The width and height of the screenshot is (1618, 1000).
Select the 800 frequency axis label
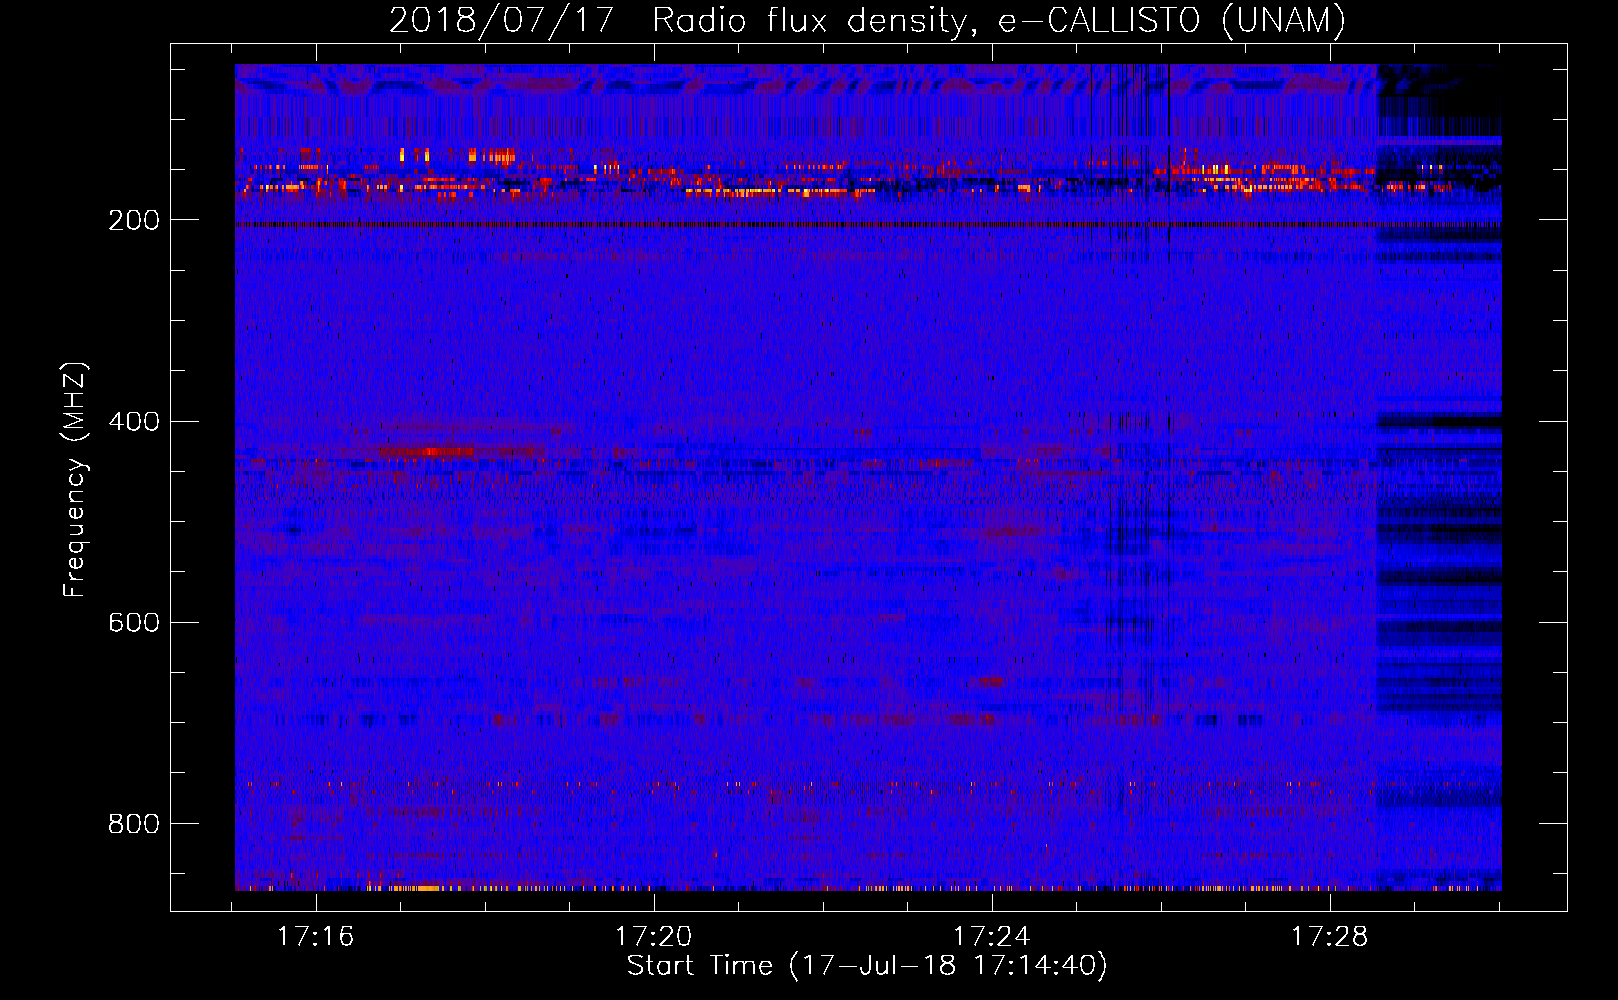[x=133, y=824]
